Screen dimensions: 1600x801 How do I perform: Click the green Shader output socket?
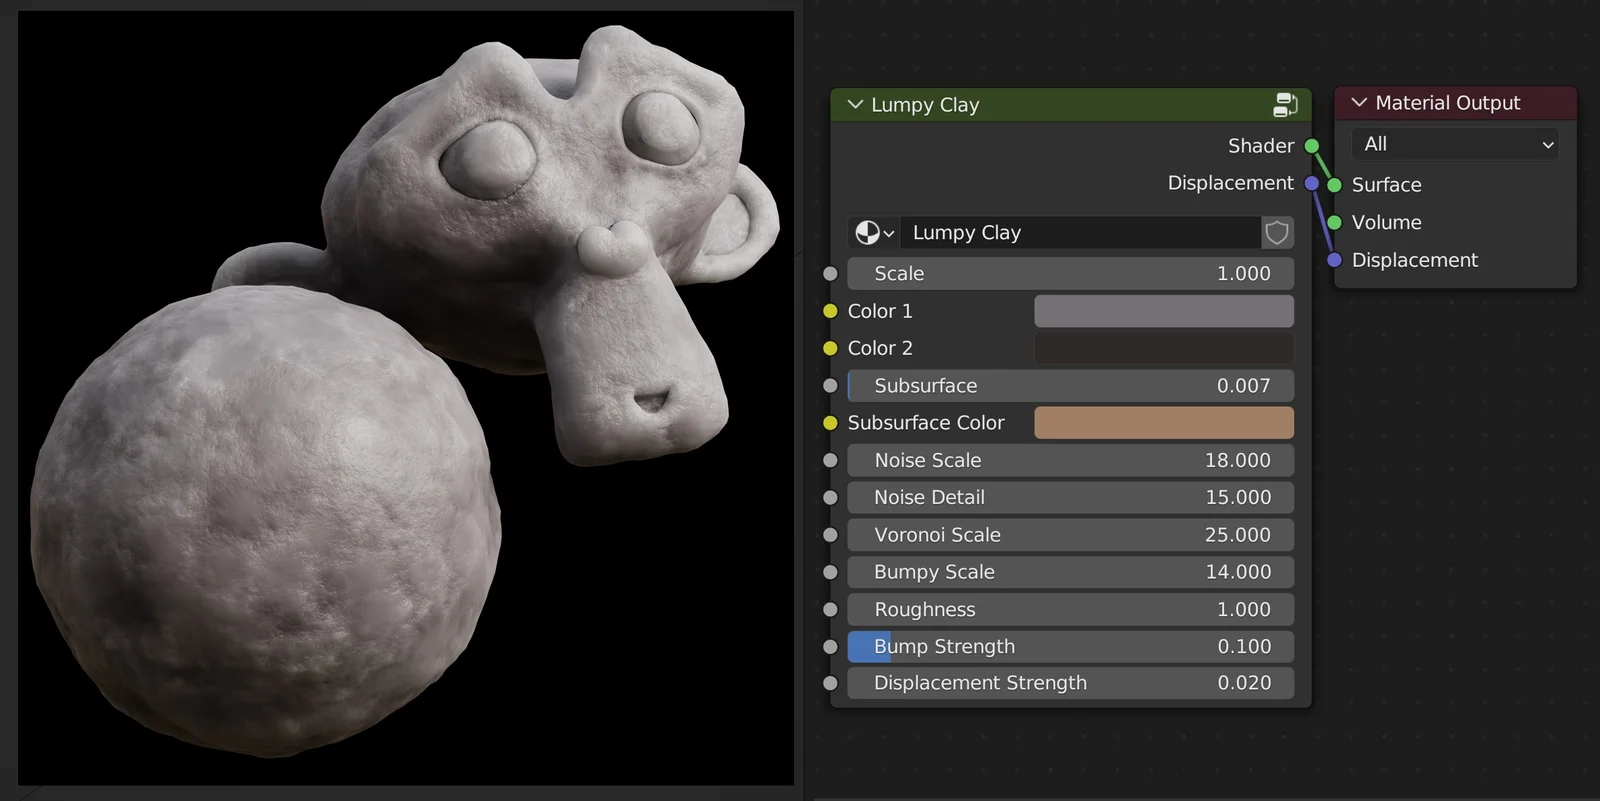click(x=1312, y=146)
